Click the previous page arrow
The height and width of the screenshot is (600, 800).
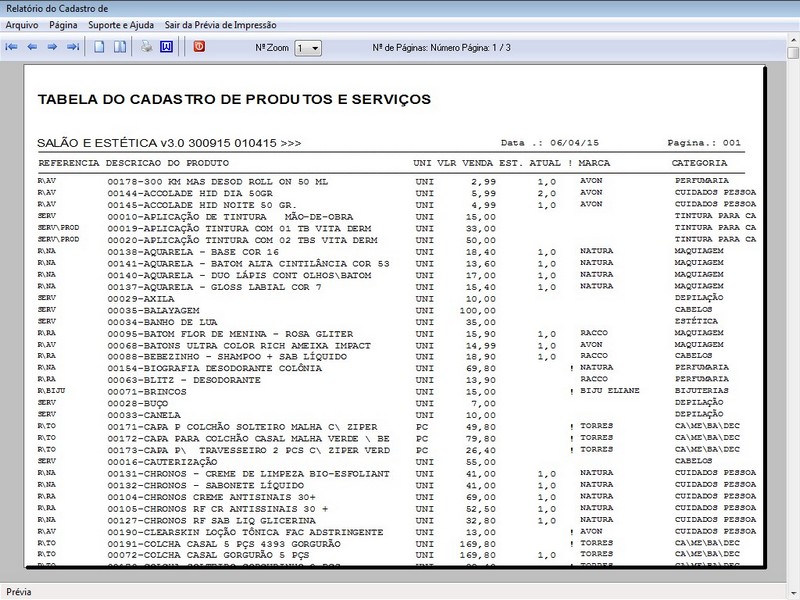32,47
